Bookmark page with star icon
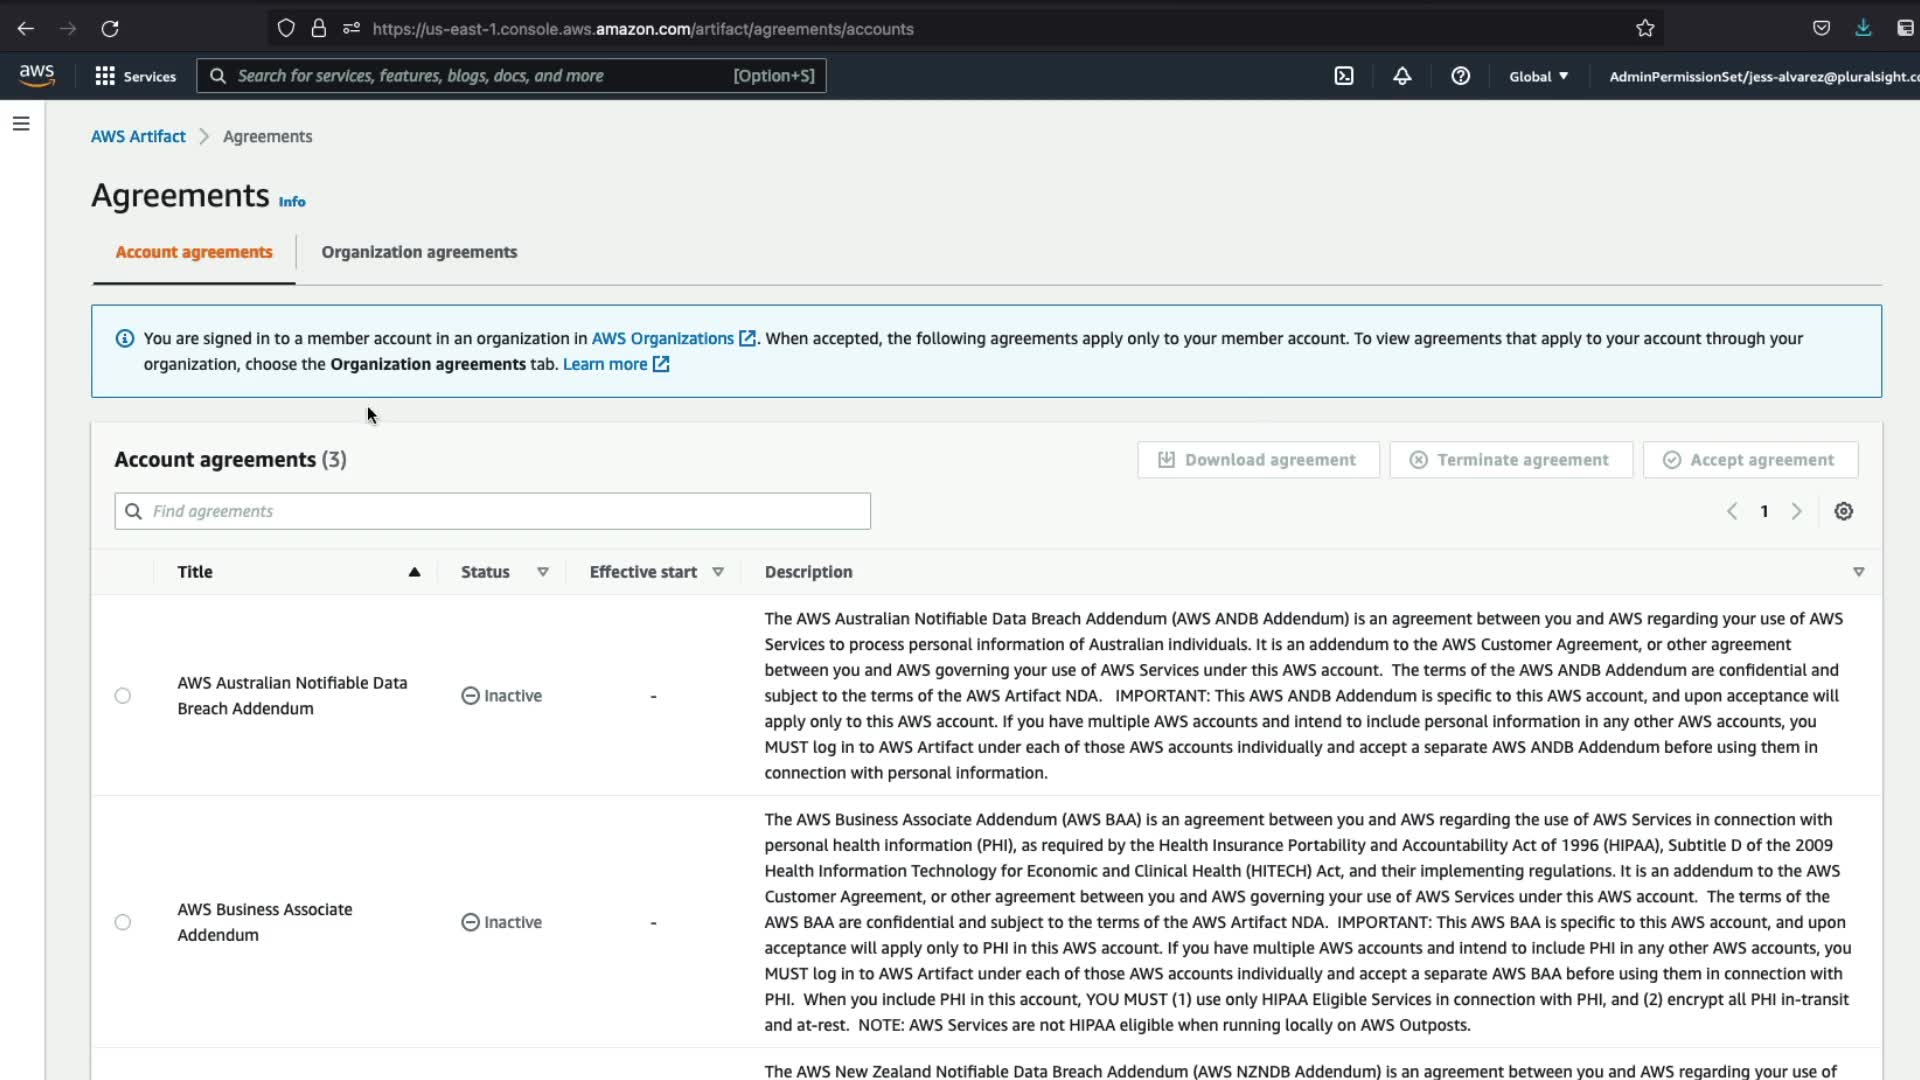The width and height of the screenshot is (1920, 1080). click(x=1645, y=29)
